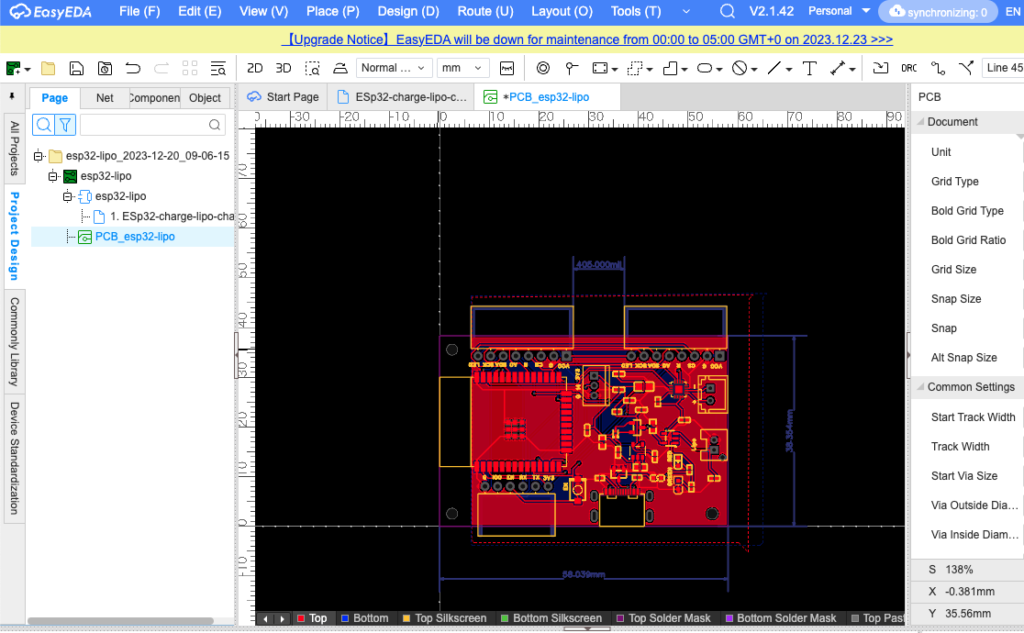Image resolution: width=1024 pixels, height=633 pixels.
Task: Select the rectangle fill region tool
Action: point(600,68)
